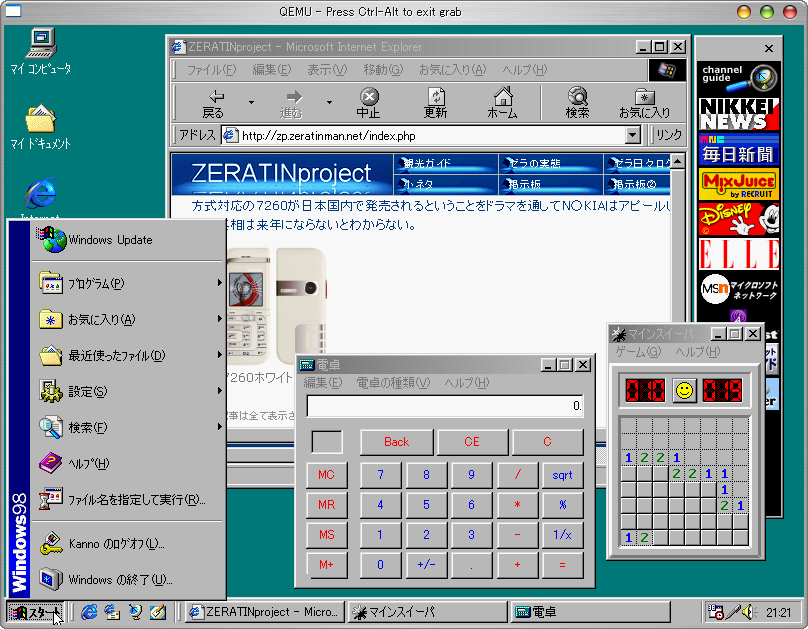808x629 pixels.
Task: Click the Forward arrow in Internet Explorer toolbar
Action: (292, 104)
